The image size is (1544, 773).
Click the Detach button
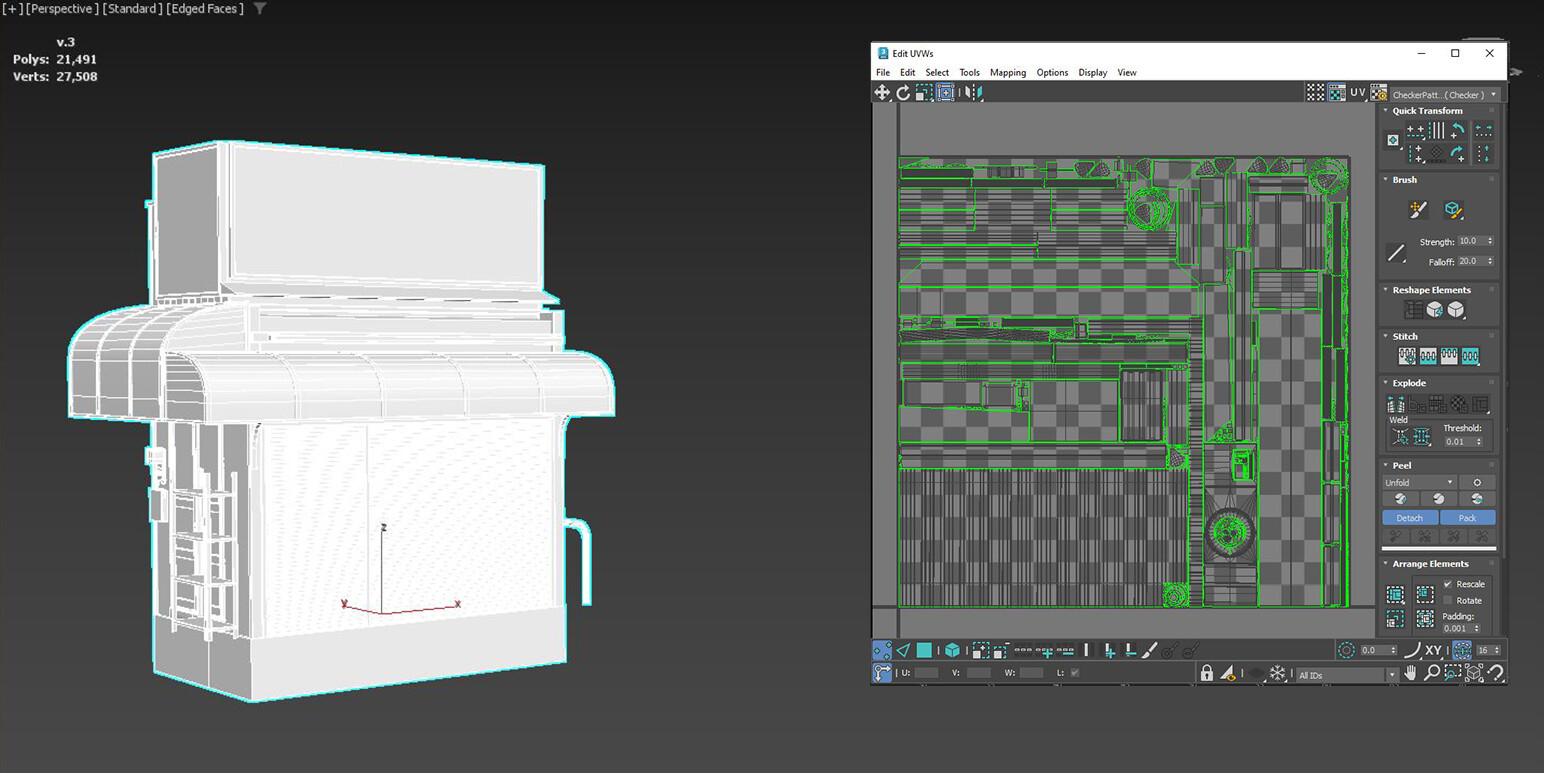[1409, 518]
